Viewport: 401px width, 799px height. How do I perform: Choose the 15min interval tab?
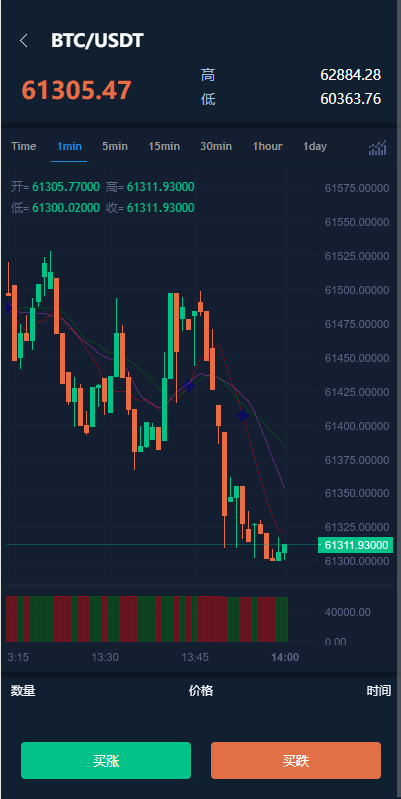164,147
